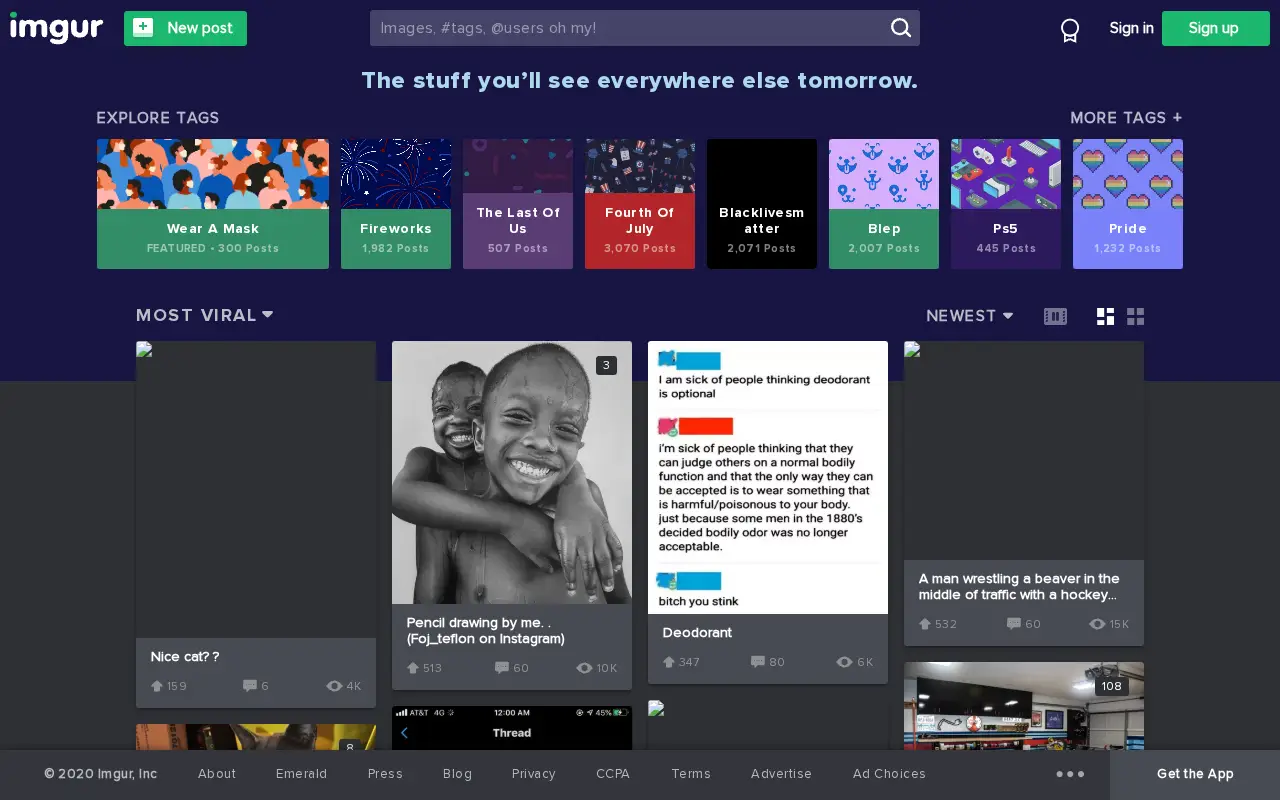Click comment icon on the beaver post

(x=1014, y=624)
